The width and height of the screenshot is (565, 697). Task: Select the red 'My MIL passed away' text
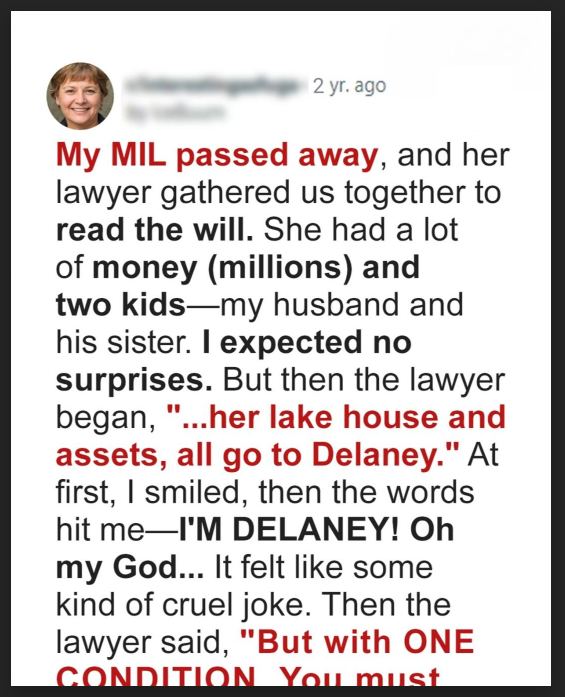(217, 156)
